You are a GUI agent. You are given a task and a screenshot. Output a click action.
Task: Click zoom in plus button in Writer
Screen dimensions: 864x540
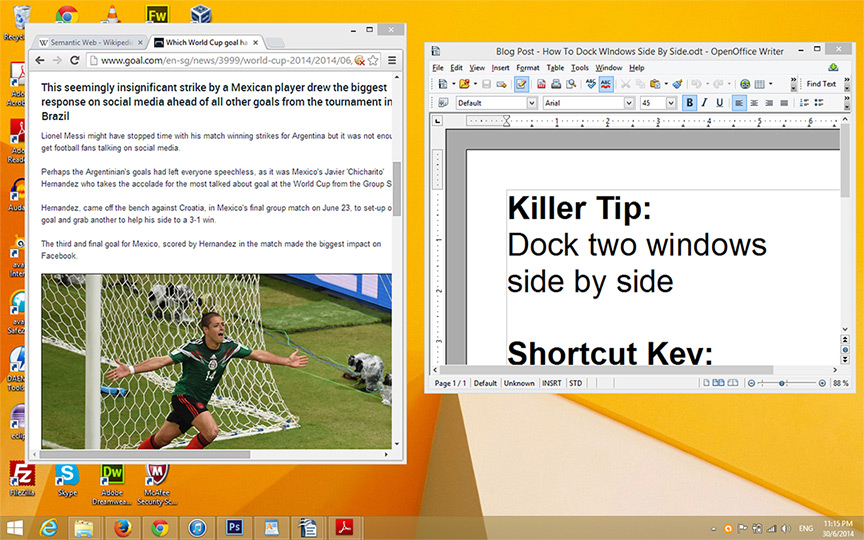[822, 383]
